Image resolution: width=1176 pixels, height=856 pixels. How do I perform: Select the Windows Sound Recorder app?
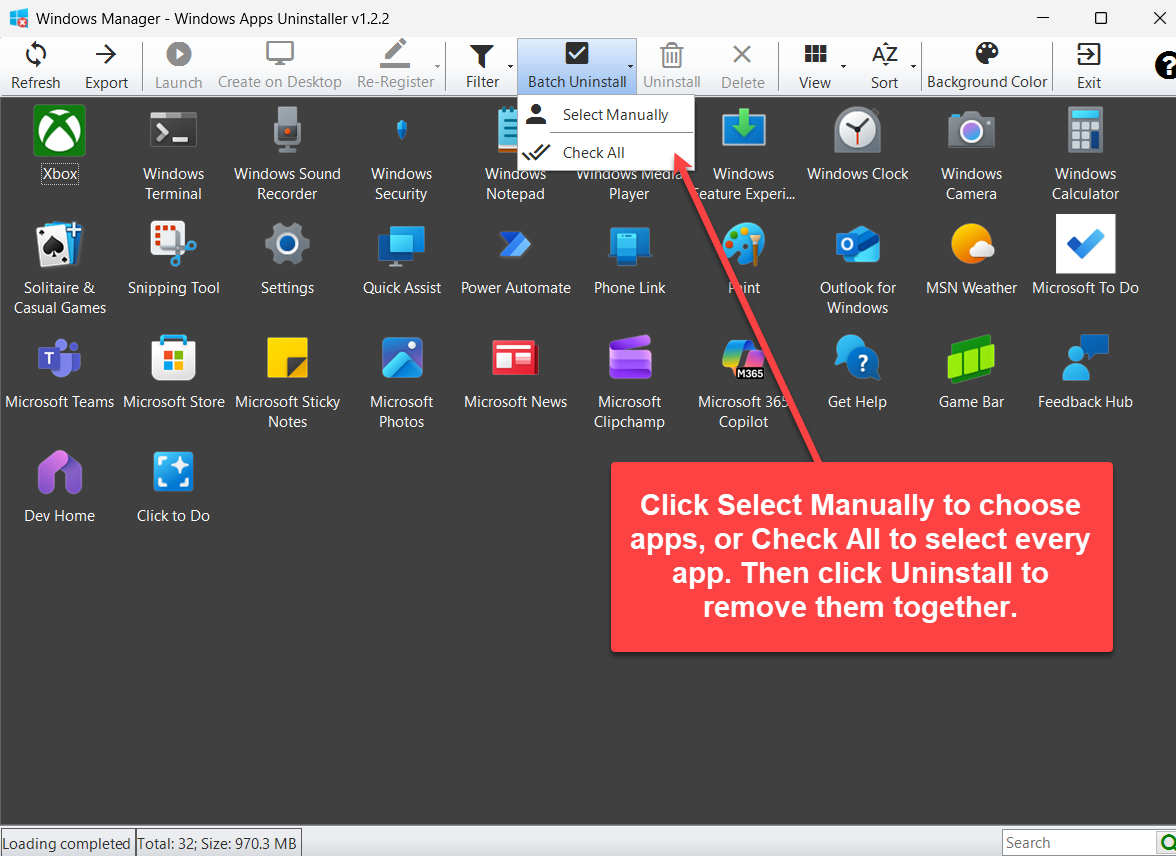287,155
